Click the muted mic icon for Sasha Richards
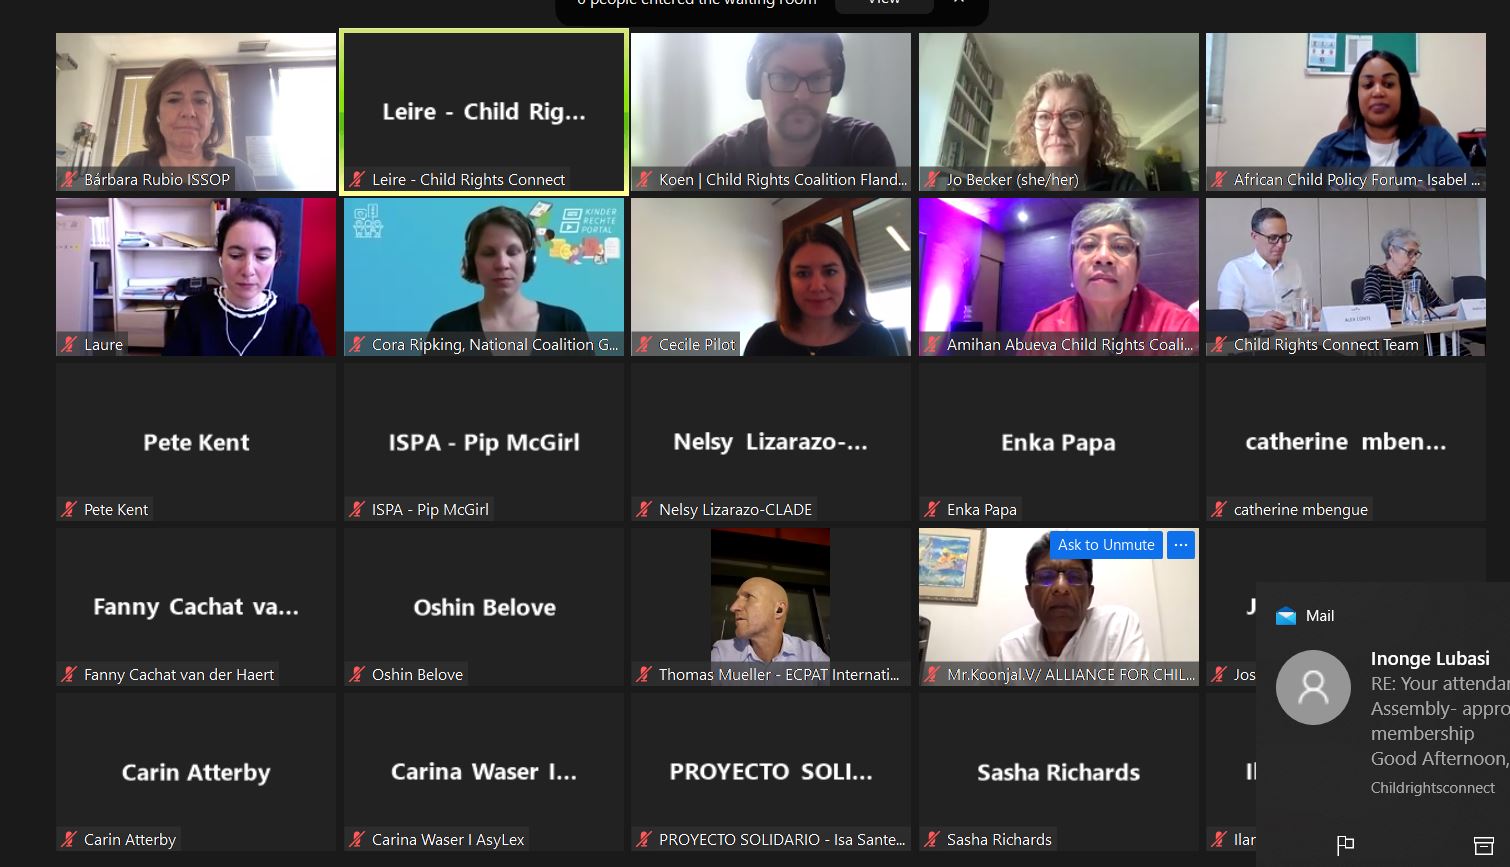 (932, 840)
